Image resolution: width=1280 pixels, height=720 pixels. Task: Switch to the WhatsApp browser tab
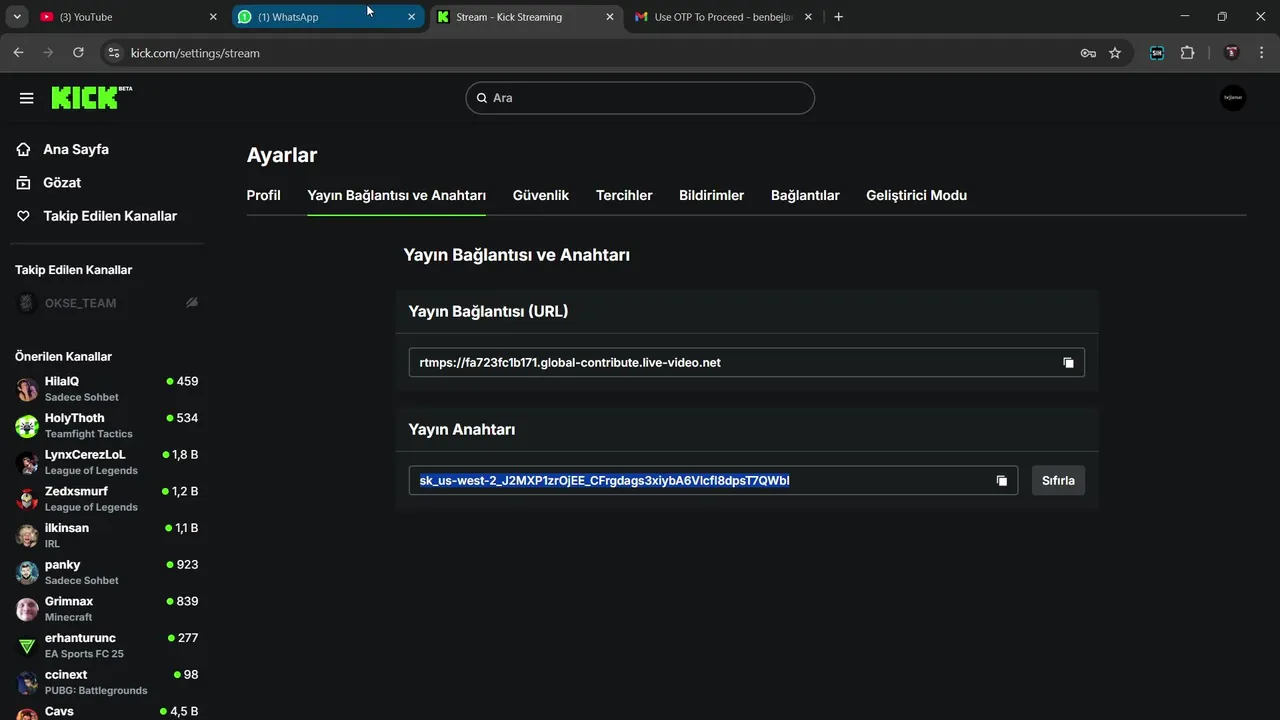point(328,17)
